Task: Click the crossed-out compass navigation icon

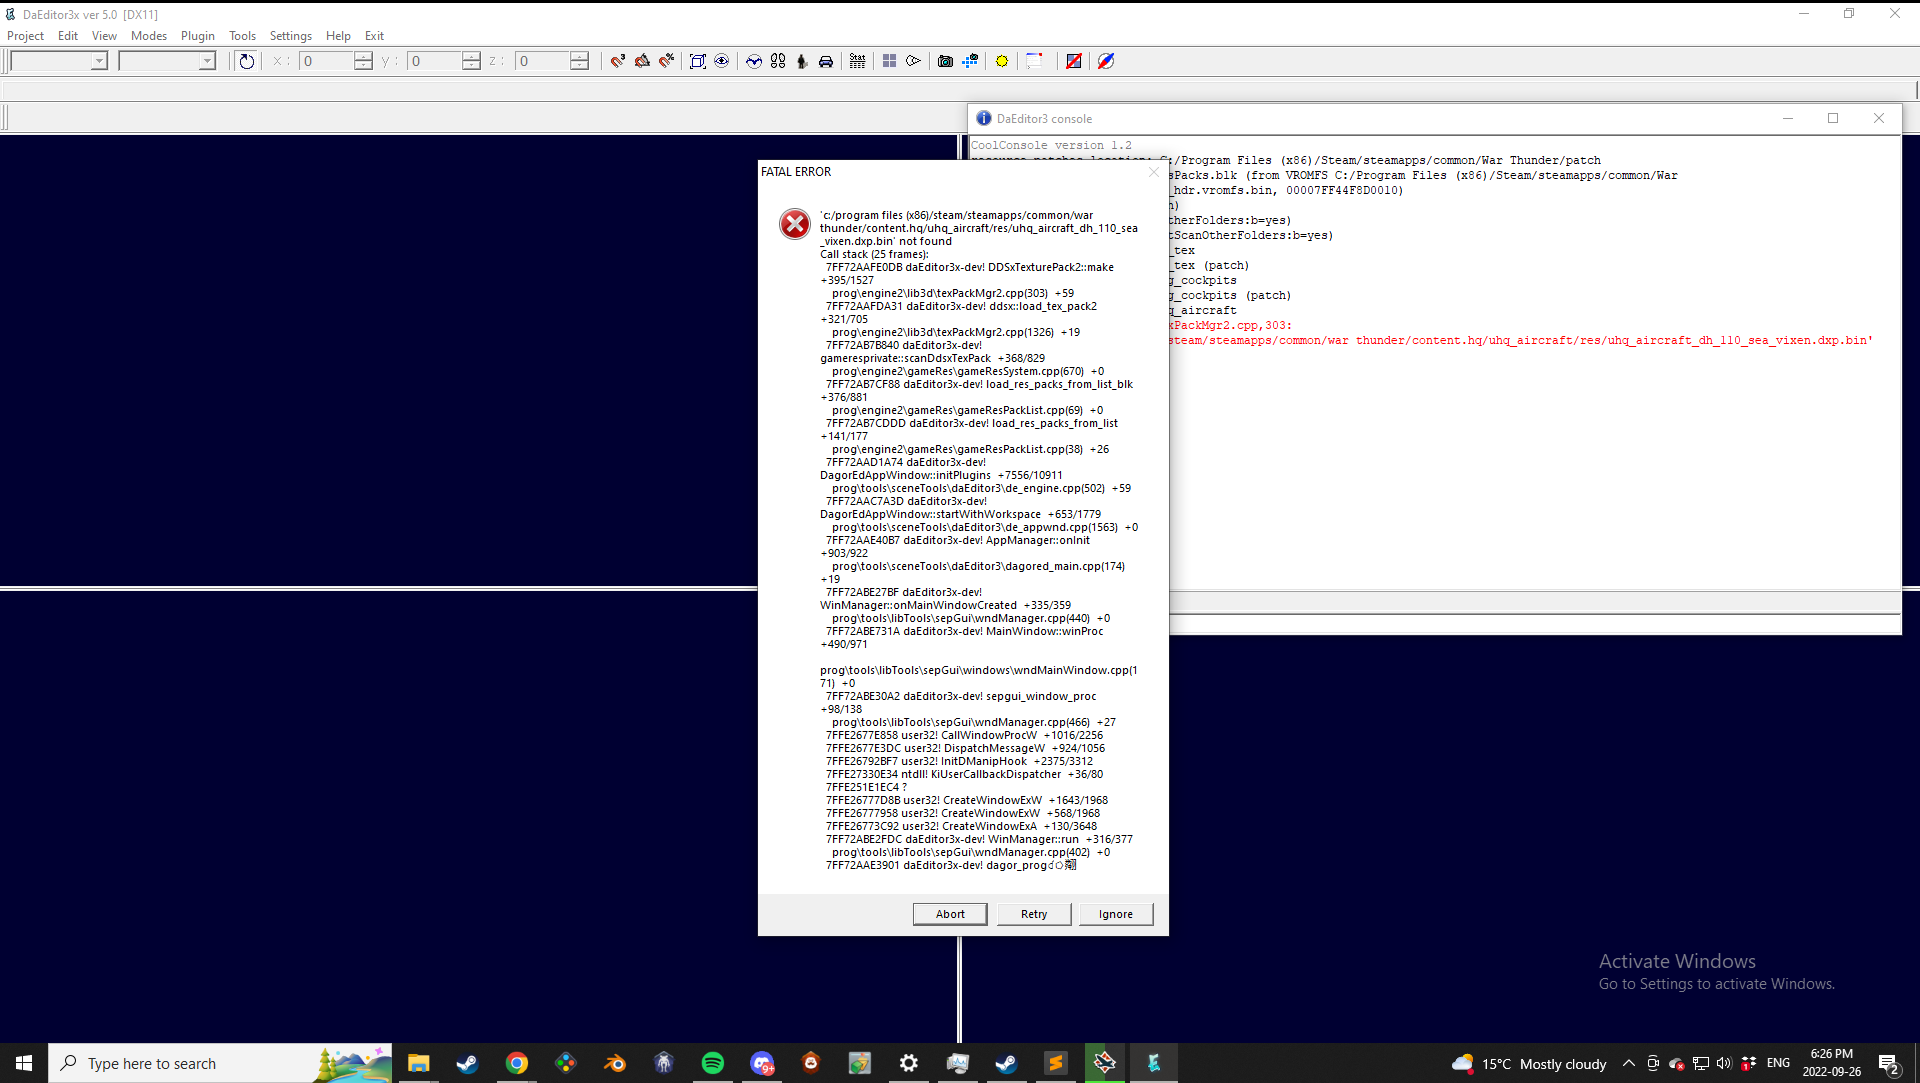Action: click(x=1106, y=61)
